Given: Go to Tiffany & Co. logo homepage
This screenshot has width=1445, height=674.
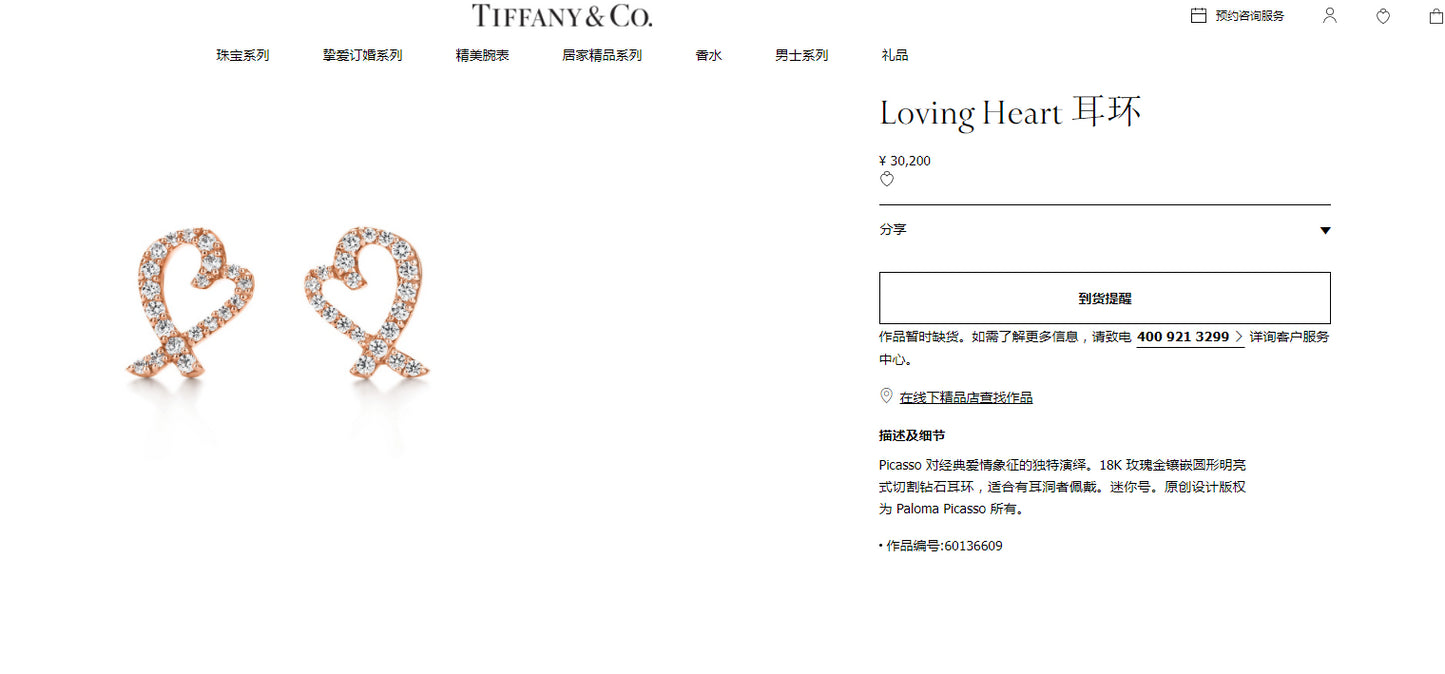Looking at the screenshot, I should (562, 16).
